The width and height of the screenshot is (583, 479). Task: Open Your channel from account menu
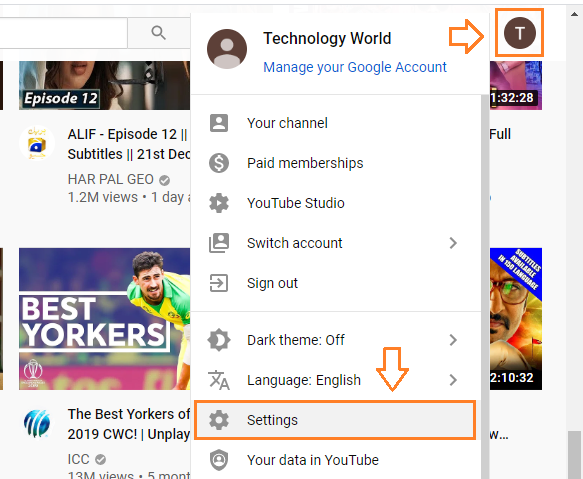pos(336,123)
